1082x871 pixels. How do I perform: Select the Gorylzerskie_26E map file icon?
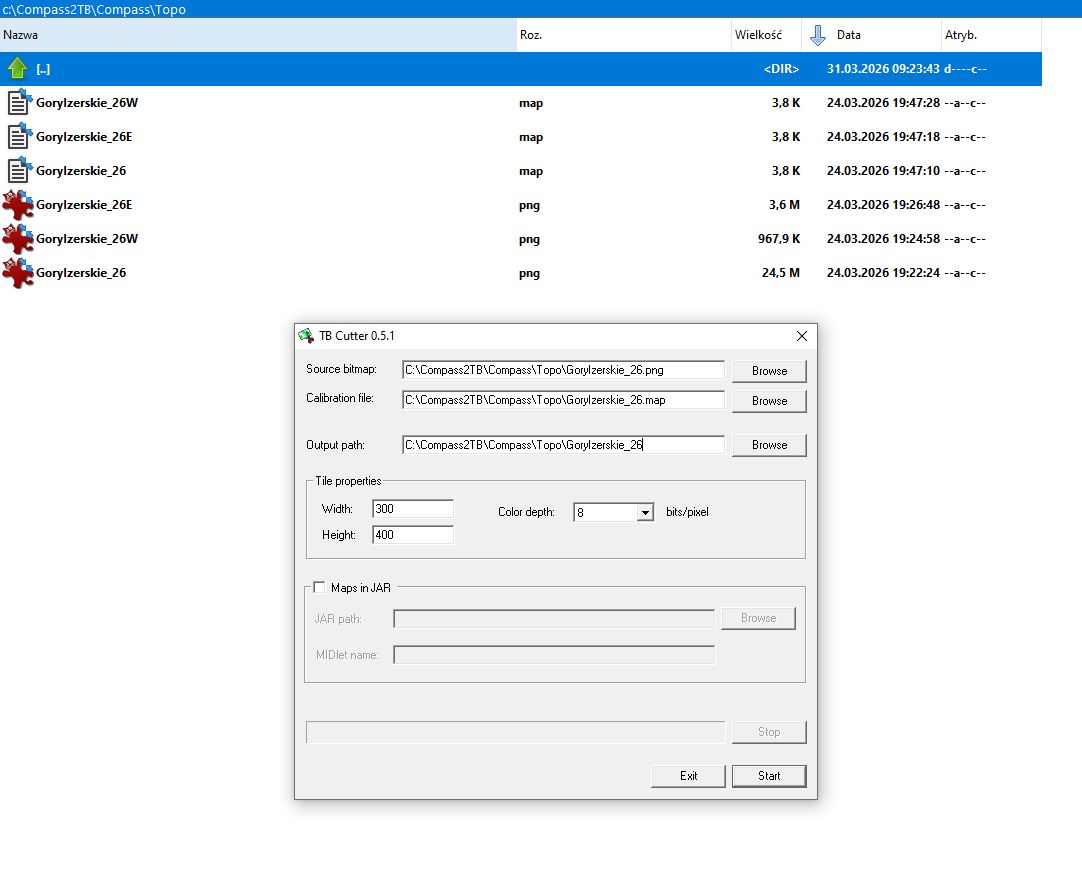(18, 137)
